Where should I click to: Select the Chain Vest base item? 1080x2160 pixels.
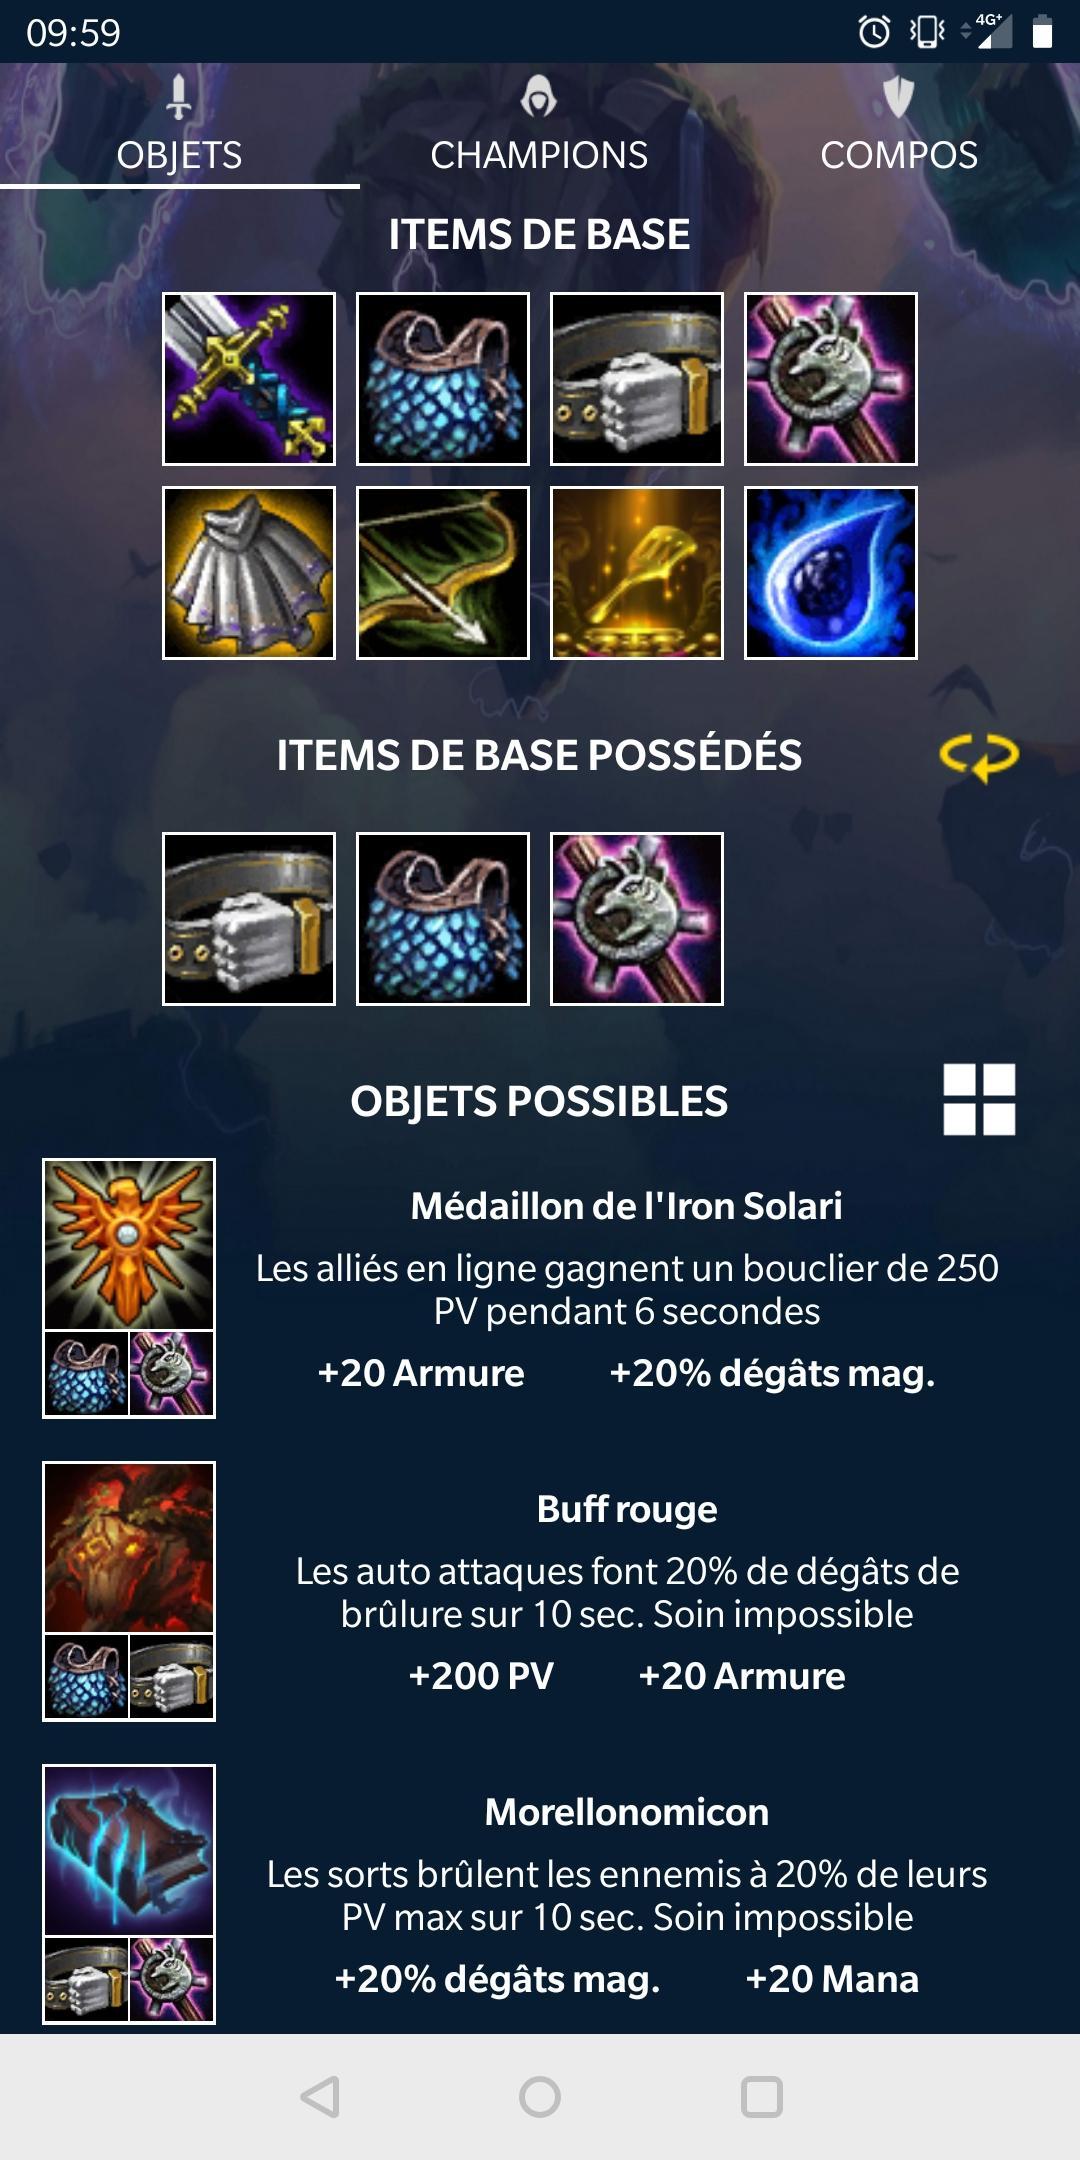pos(443,379)
